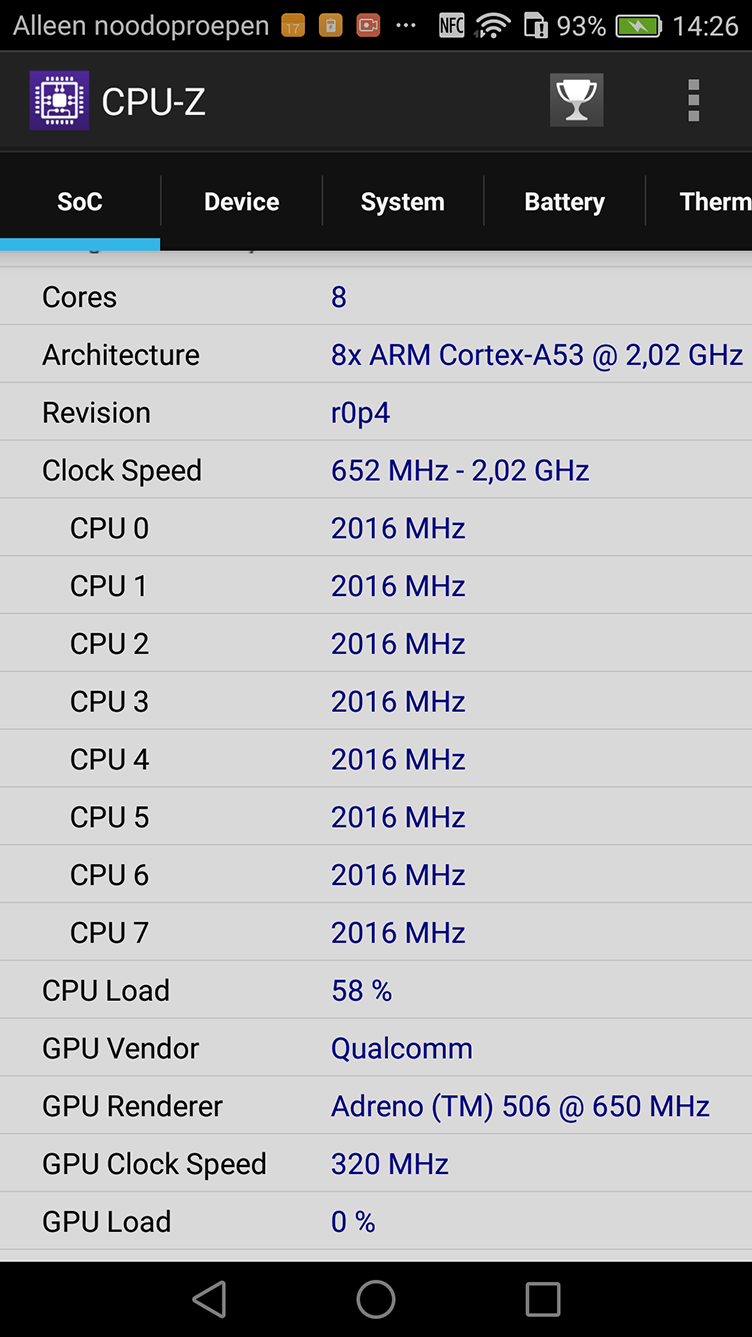
Task: Open recent apps square button
Action: (543, 1299)
